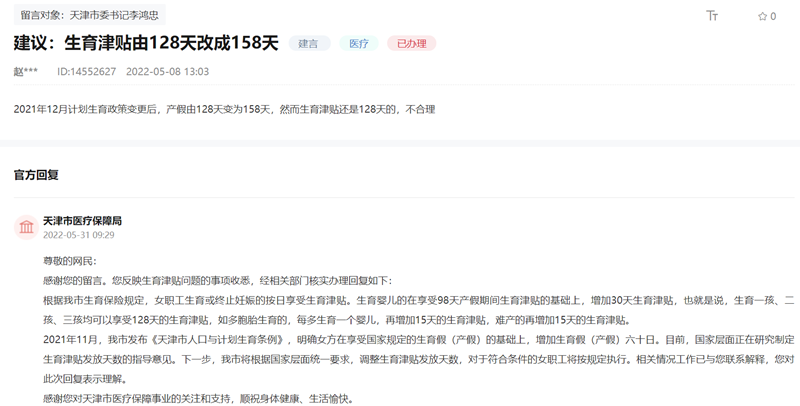Image resolution: width=800 pixels, height=406 pixels.
Task: Select the 医疗 category tag
Action: (x=359, y=43)
